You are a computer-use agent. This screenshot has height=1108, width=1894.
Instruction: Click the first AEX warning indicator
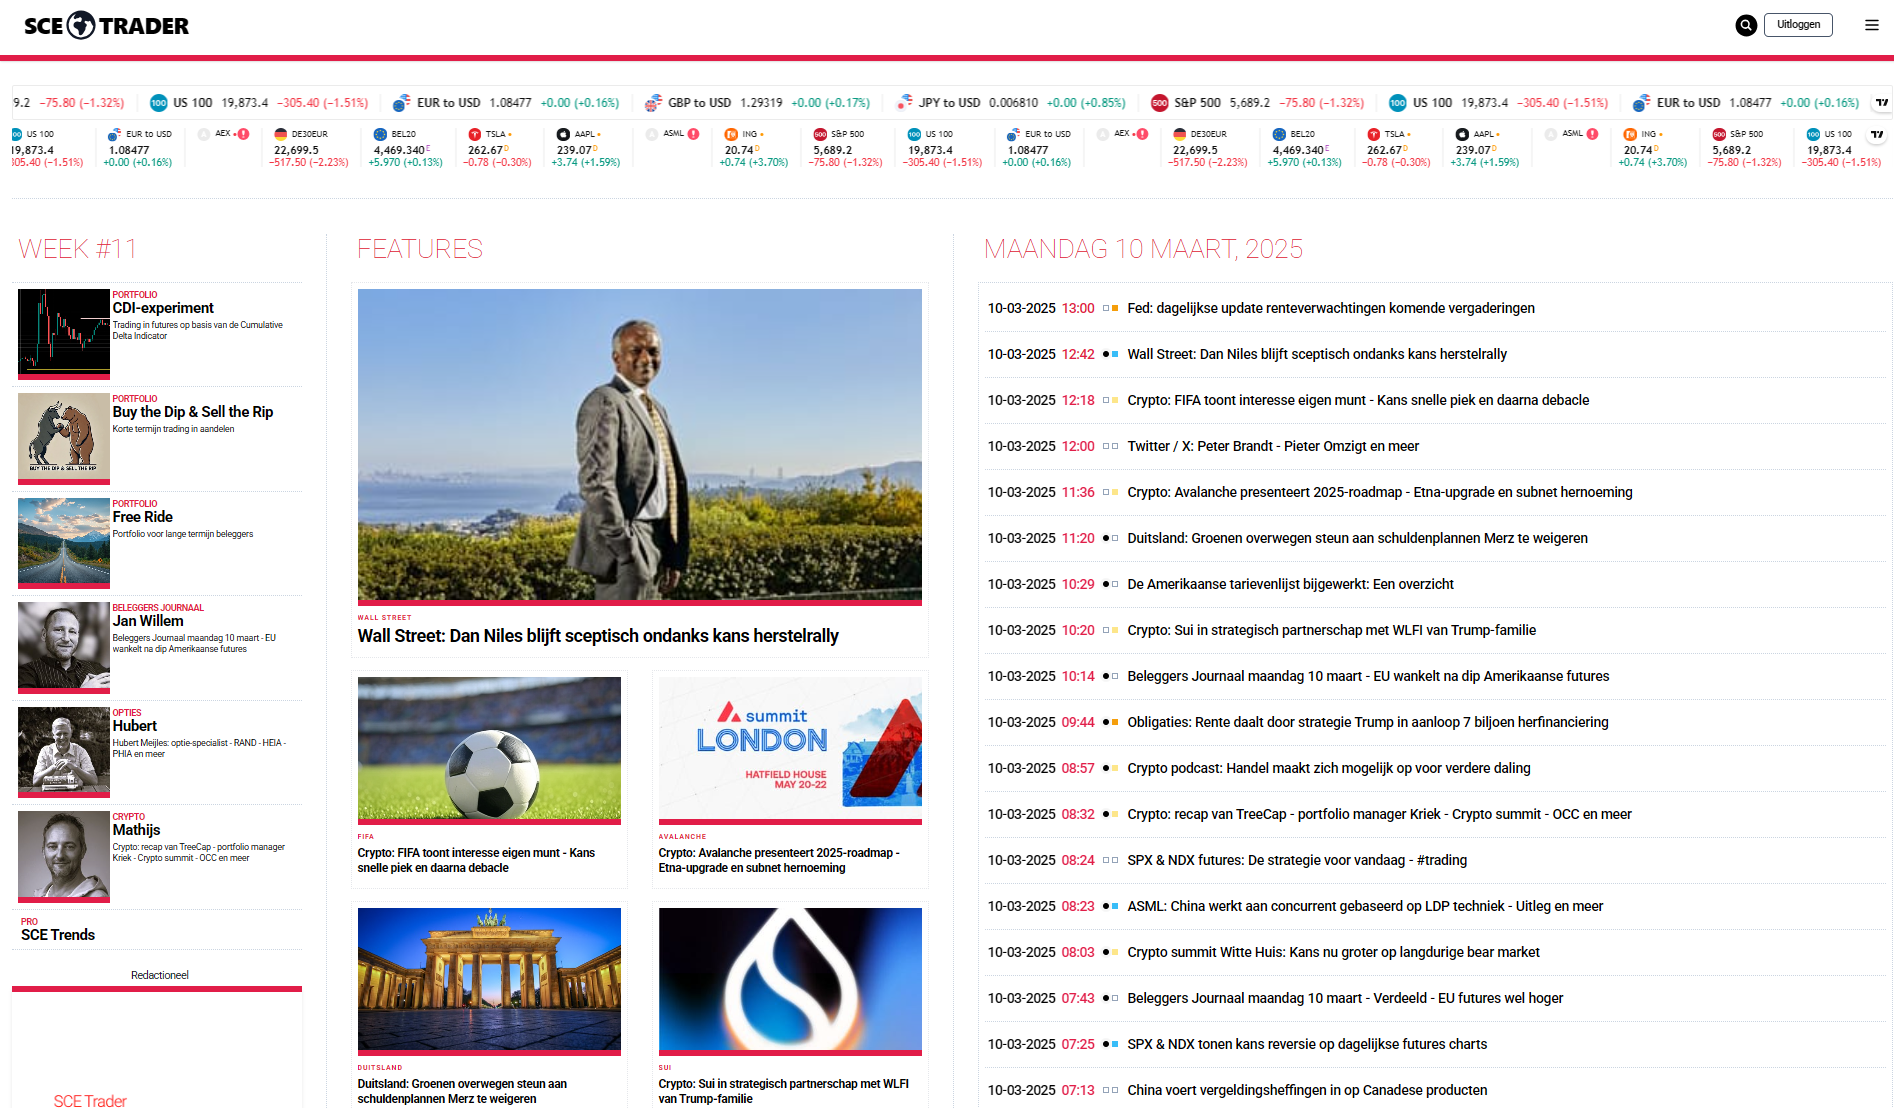click(243, 134)
